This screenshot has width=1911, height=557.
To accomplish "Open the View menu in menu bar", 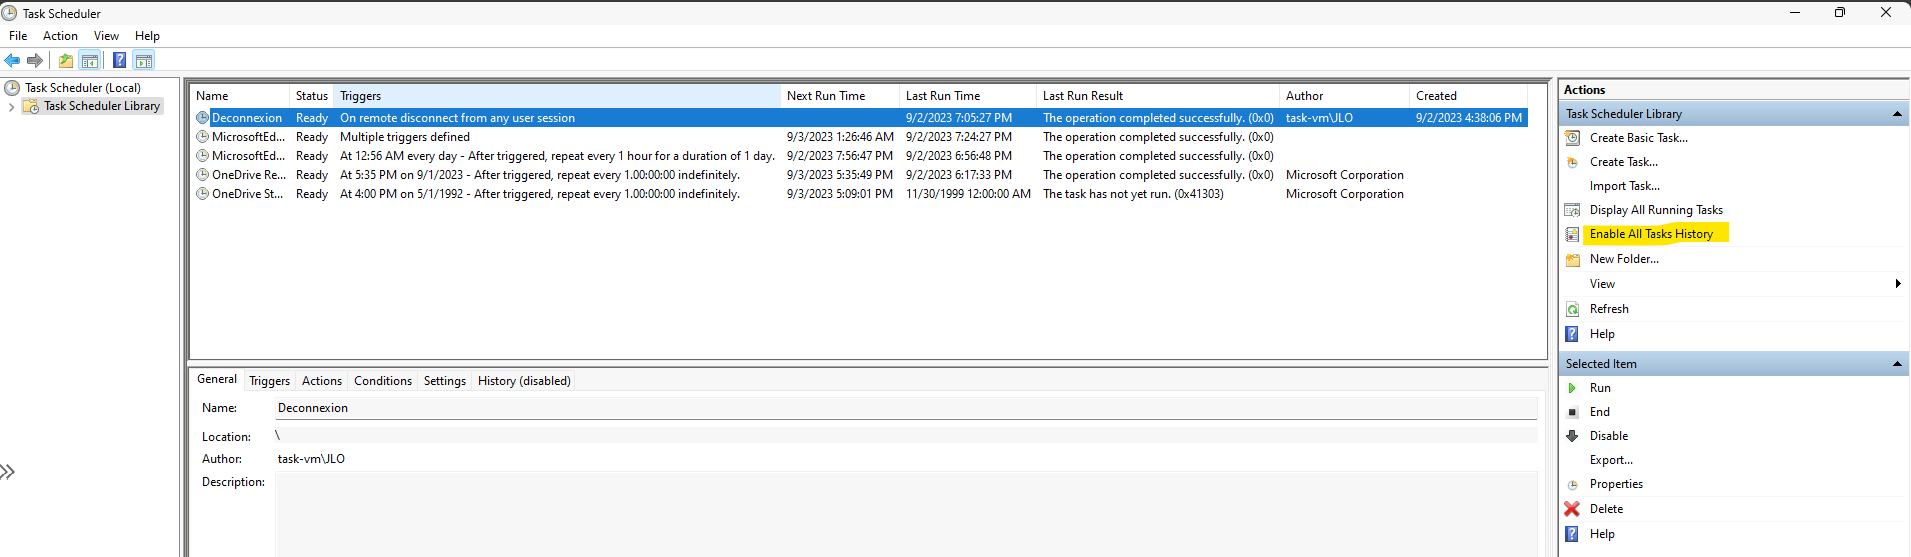I will (106, 36).
